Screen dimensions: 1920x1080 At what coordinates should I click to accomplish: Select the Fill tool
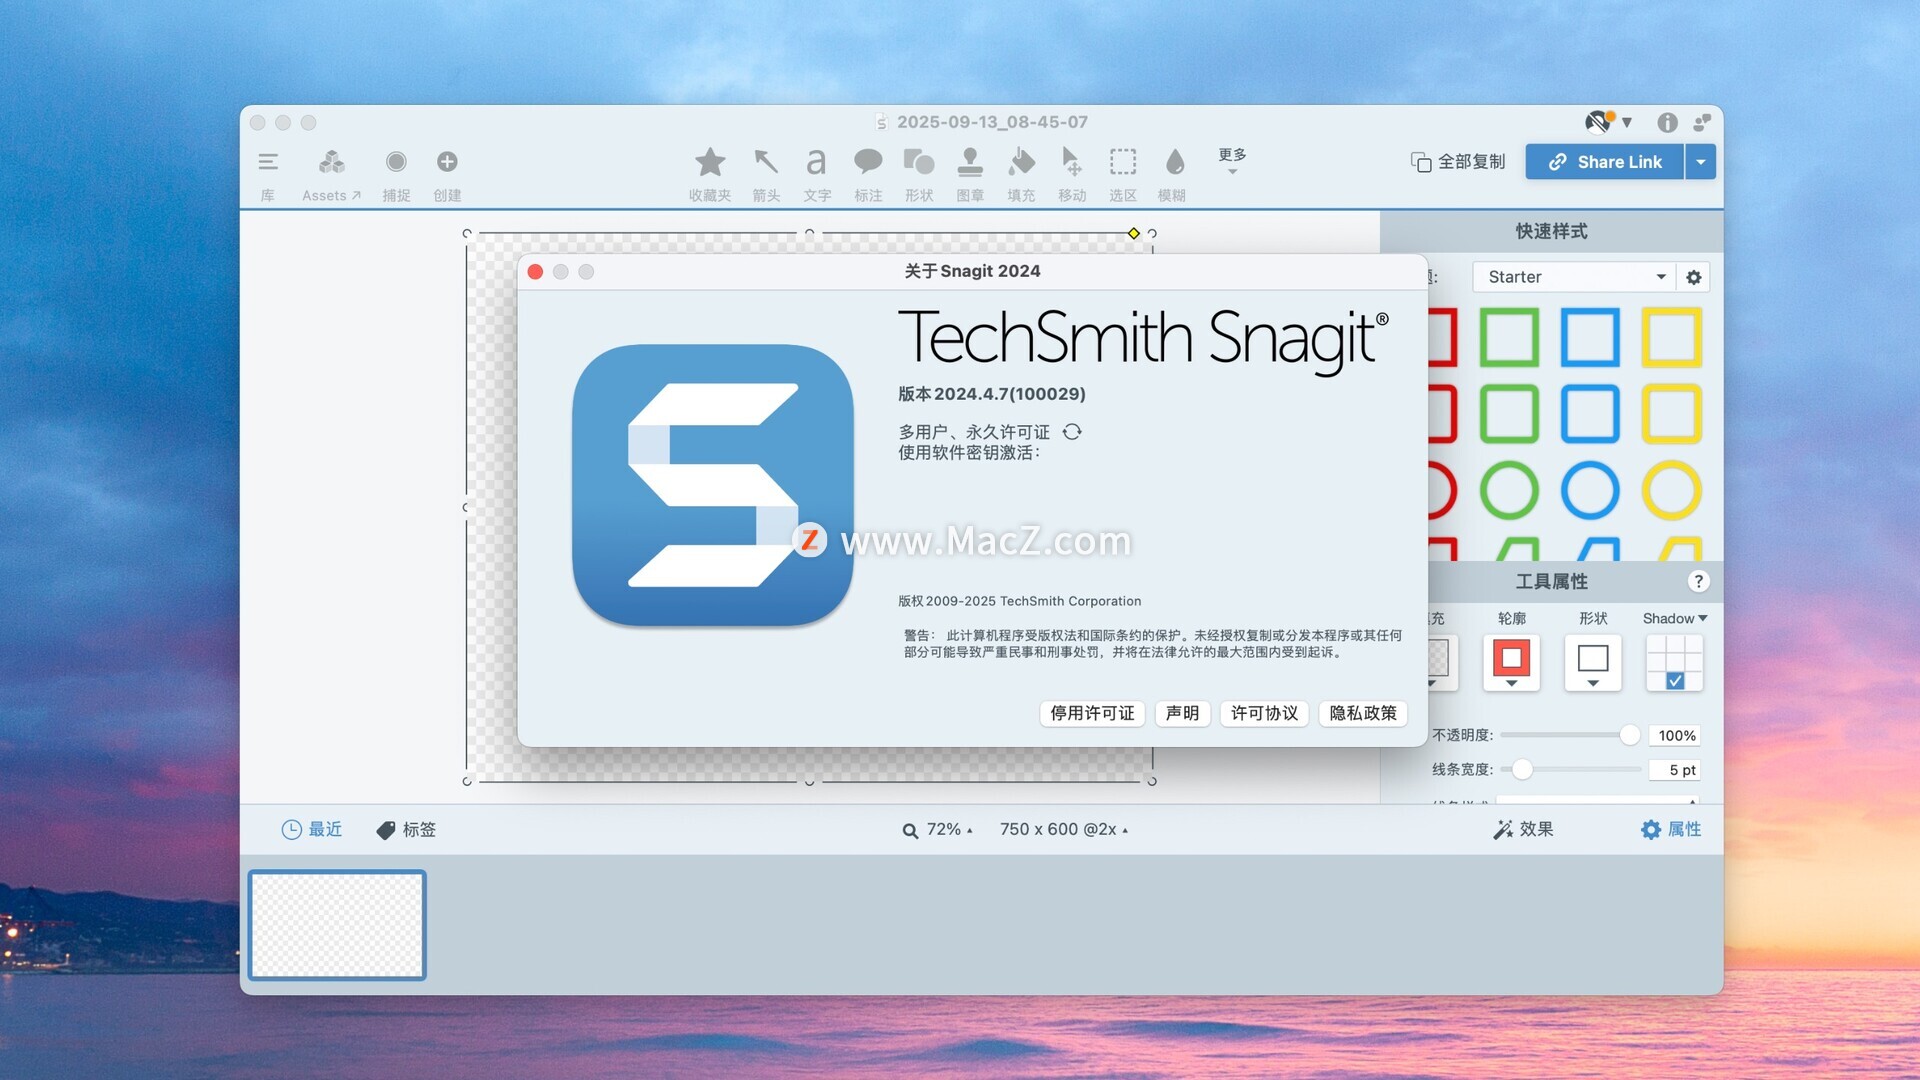(1021, 163)
